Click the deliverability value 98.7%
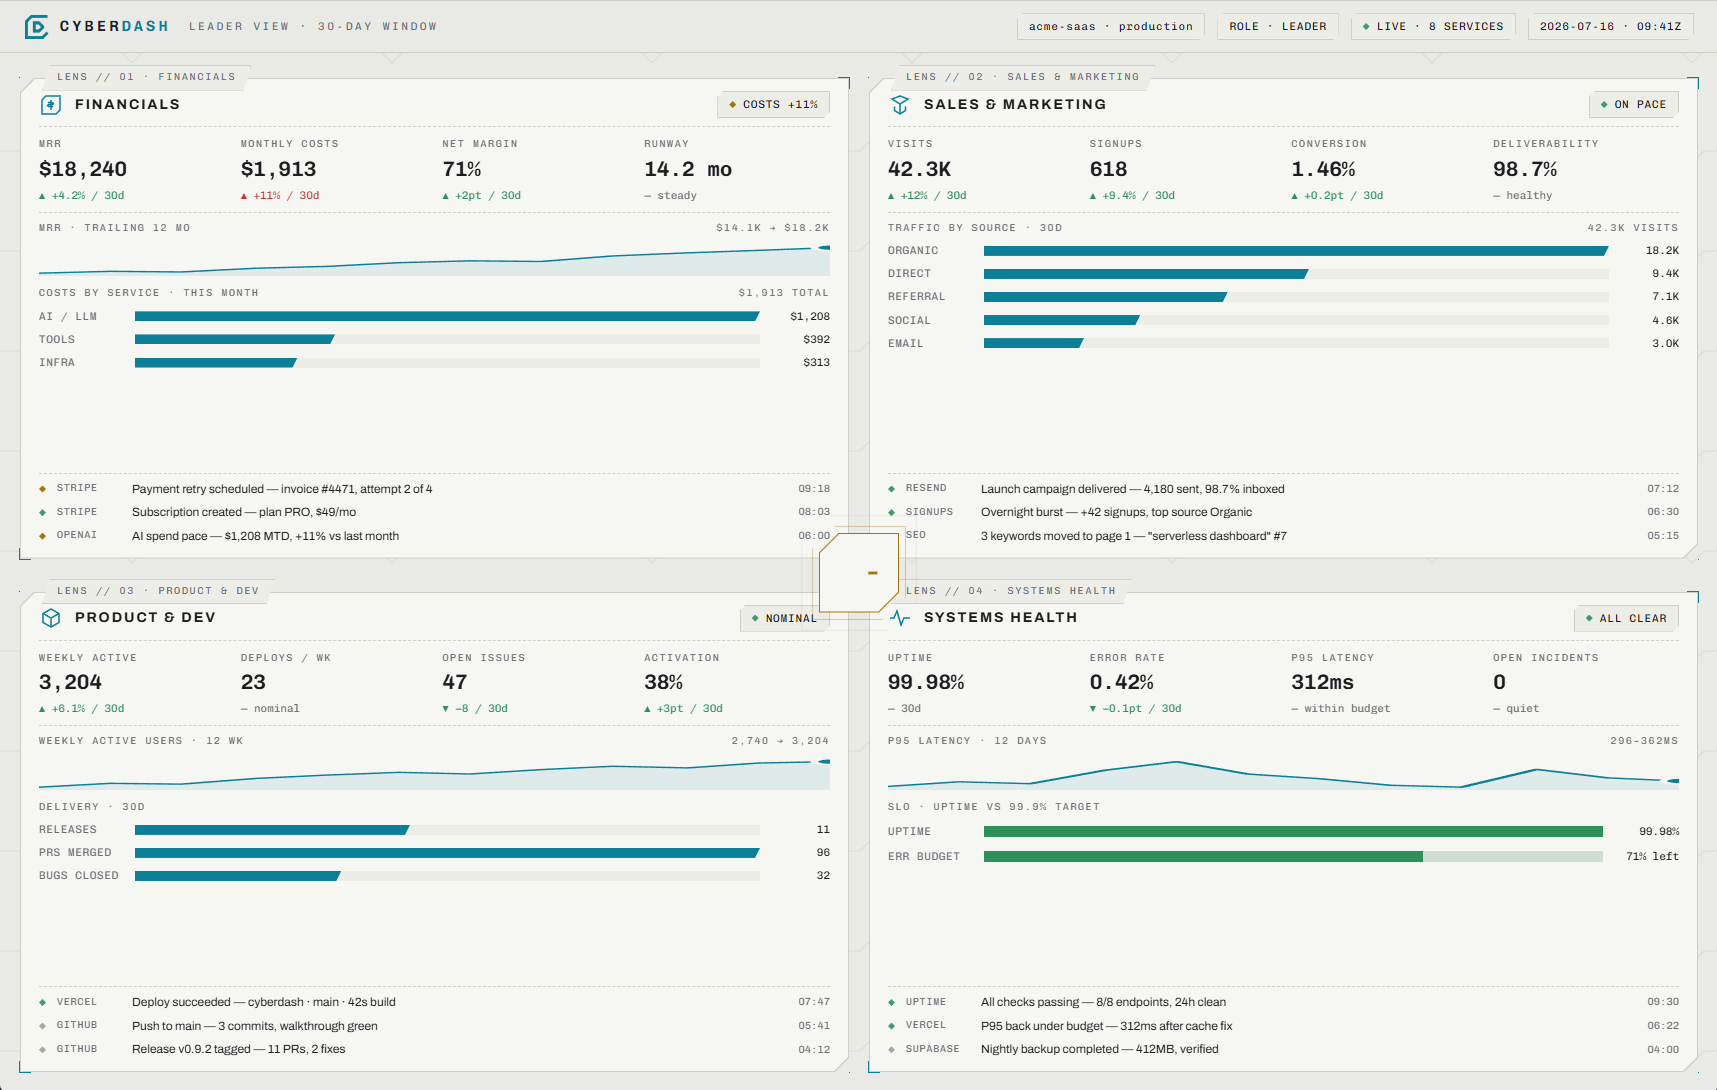Screen dimensions: 1717x1090 tap(1525, 170)
